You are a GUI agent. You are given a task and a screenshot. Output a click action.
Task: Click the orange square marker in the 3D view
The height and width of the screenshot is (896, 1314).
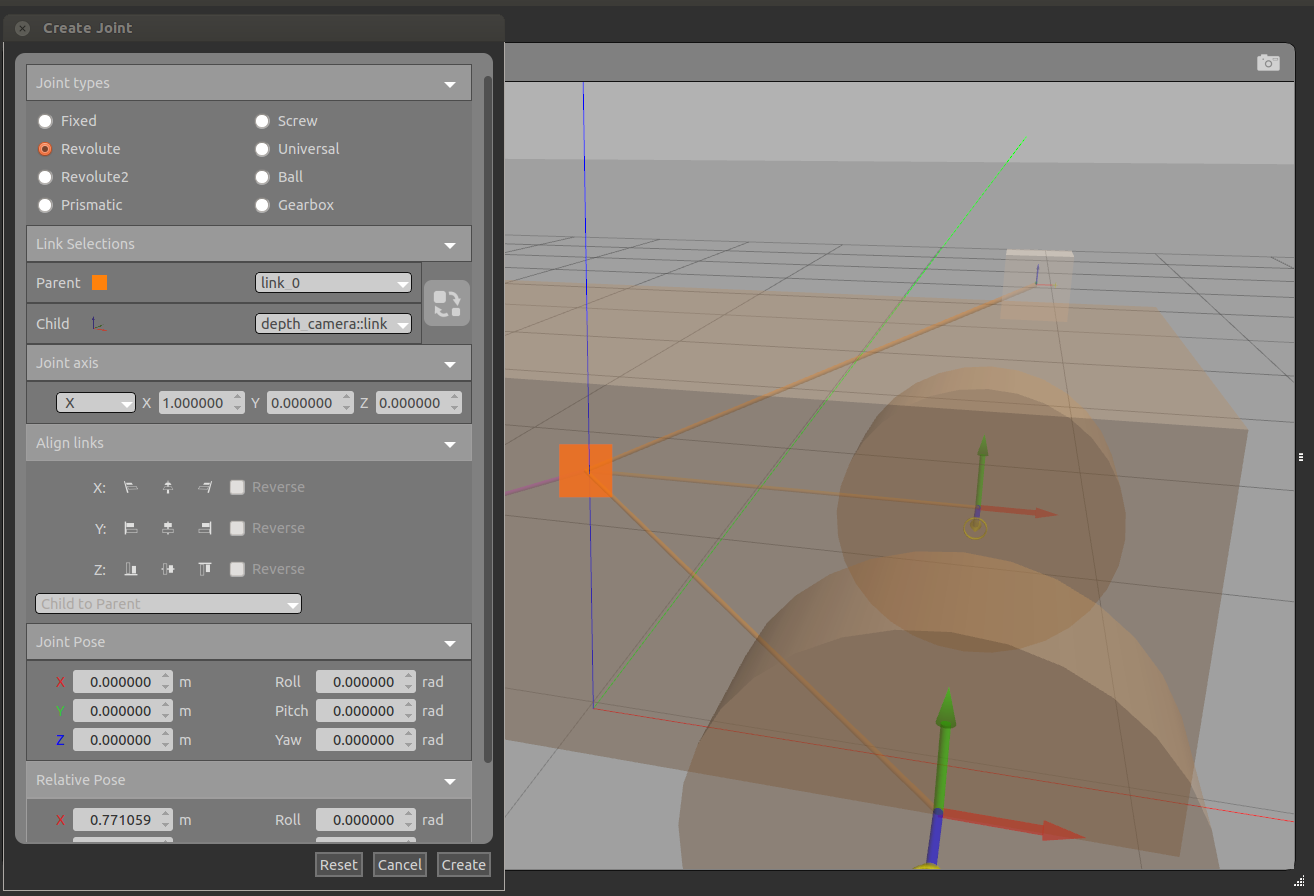tap(585, 470)
